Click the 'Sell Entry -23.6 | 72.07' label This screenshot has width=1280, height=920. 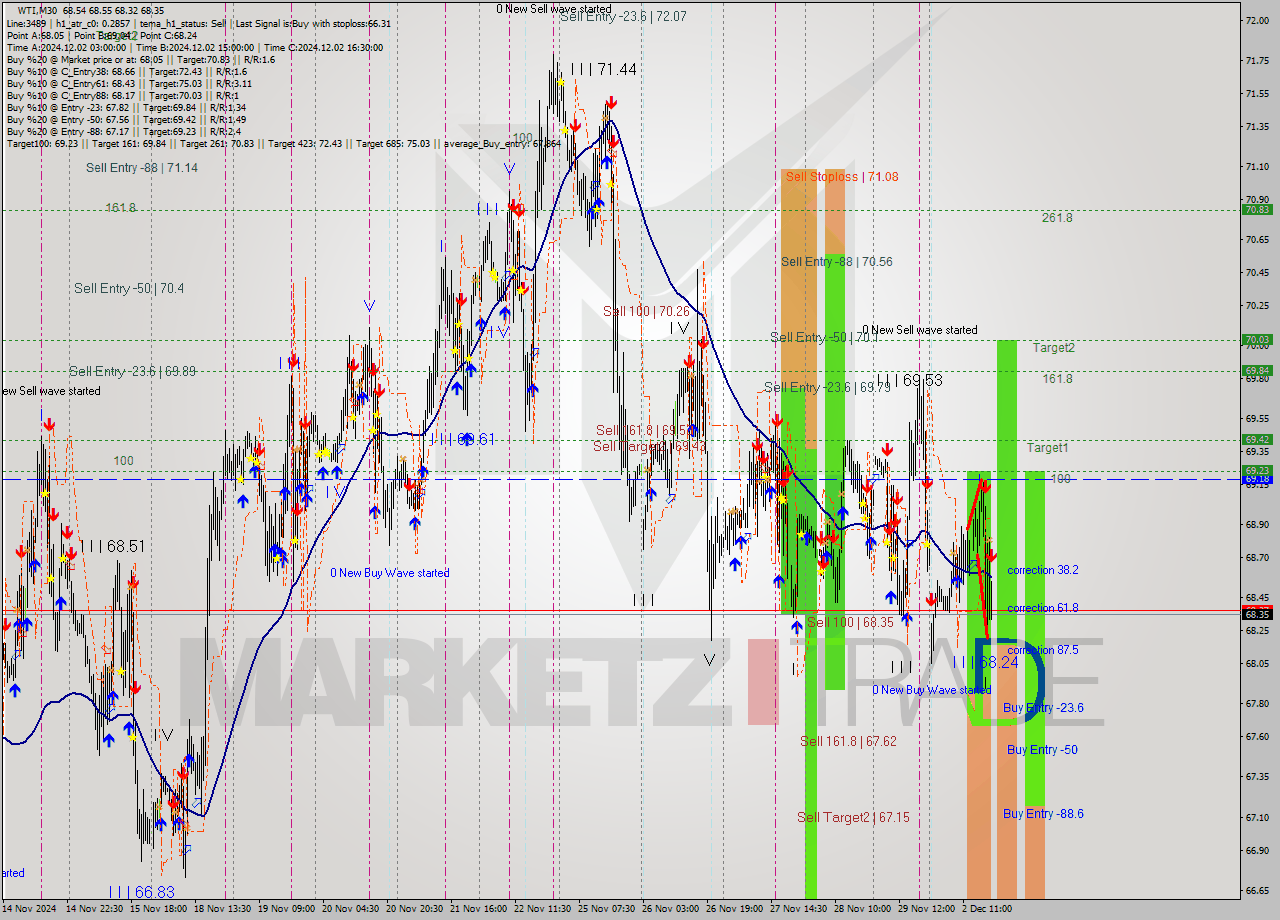tap(623, 17)
